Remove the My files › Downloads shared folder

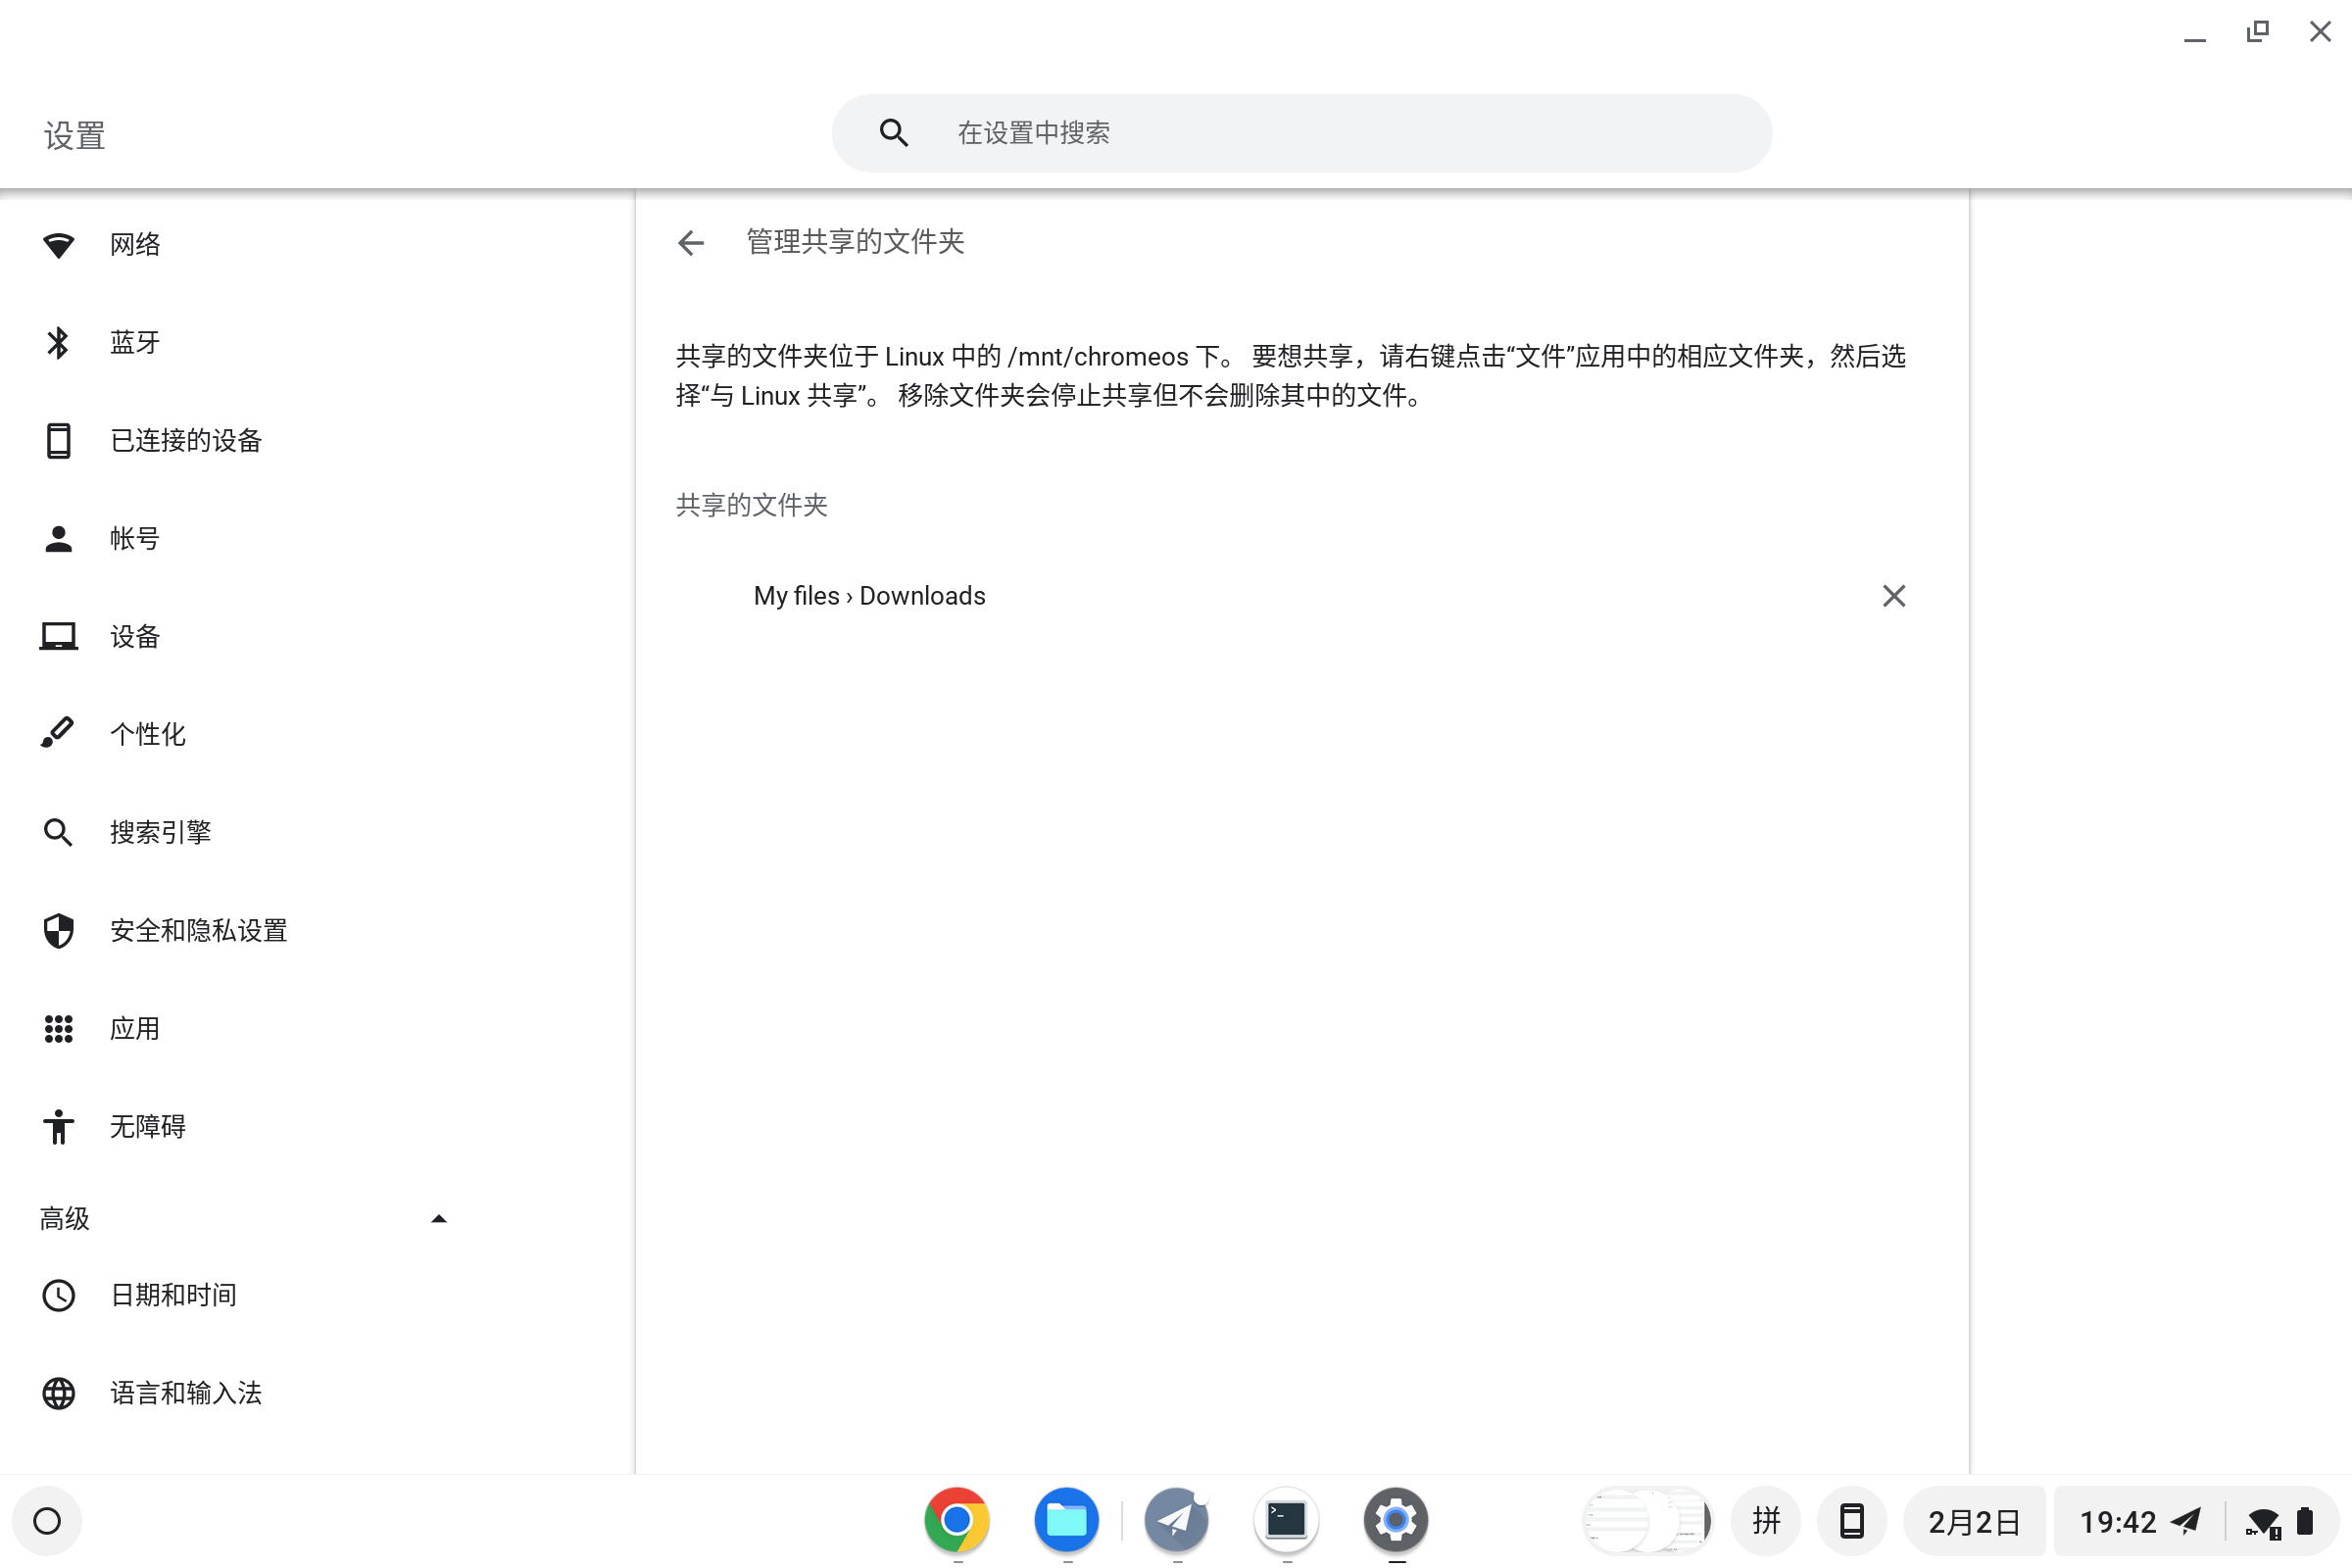tap(1893, 595)
